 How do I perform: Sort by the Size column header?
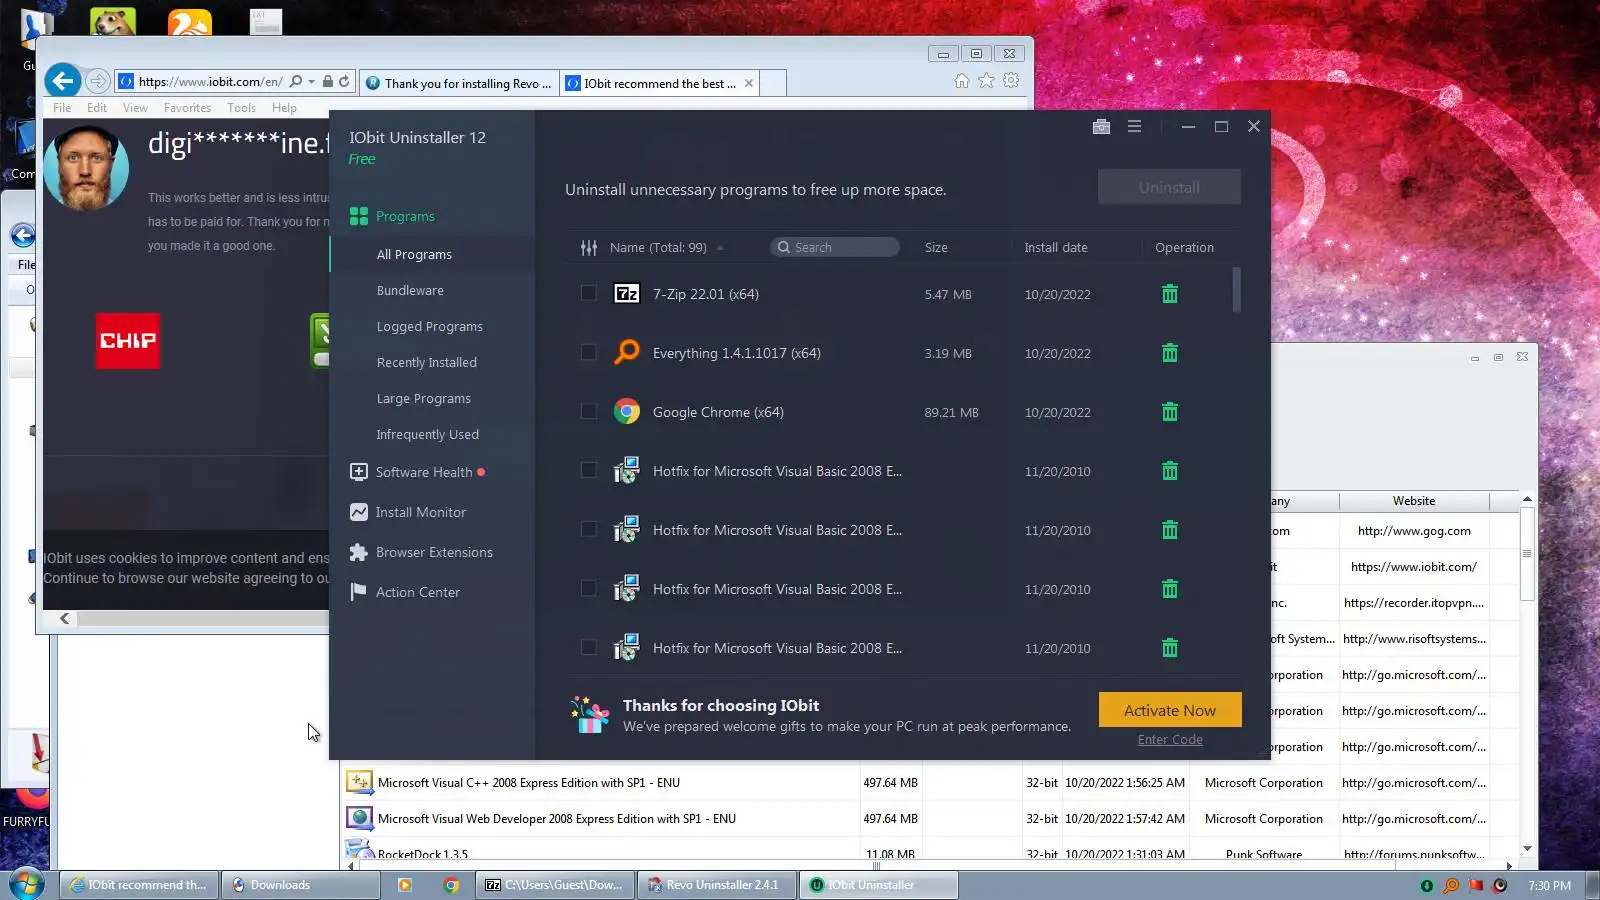pyautogui.click(x=936, y=247)
